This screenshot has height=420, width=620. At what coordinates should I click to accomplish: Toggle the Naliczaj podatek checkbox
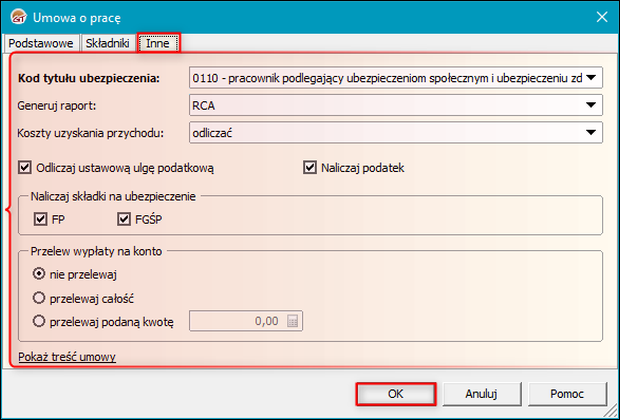[x=310, y=168]
